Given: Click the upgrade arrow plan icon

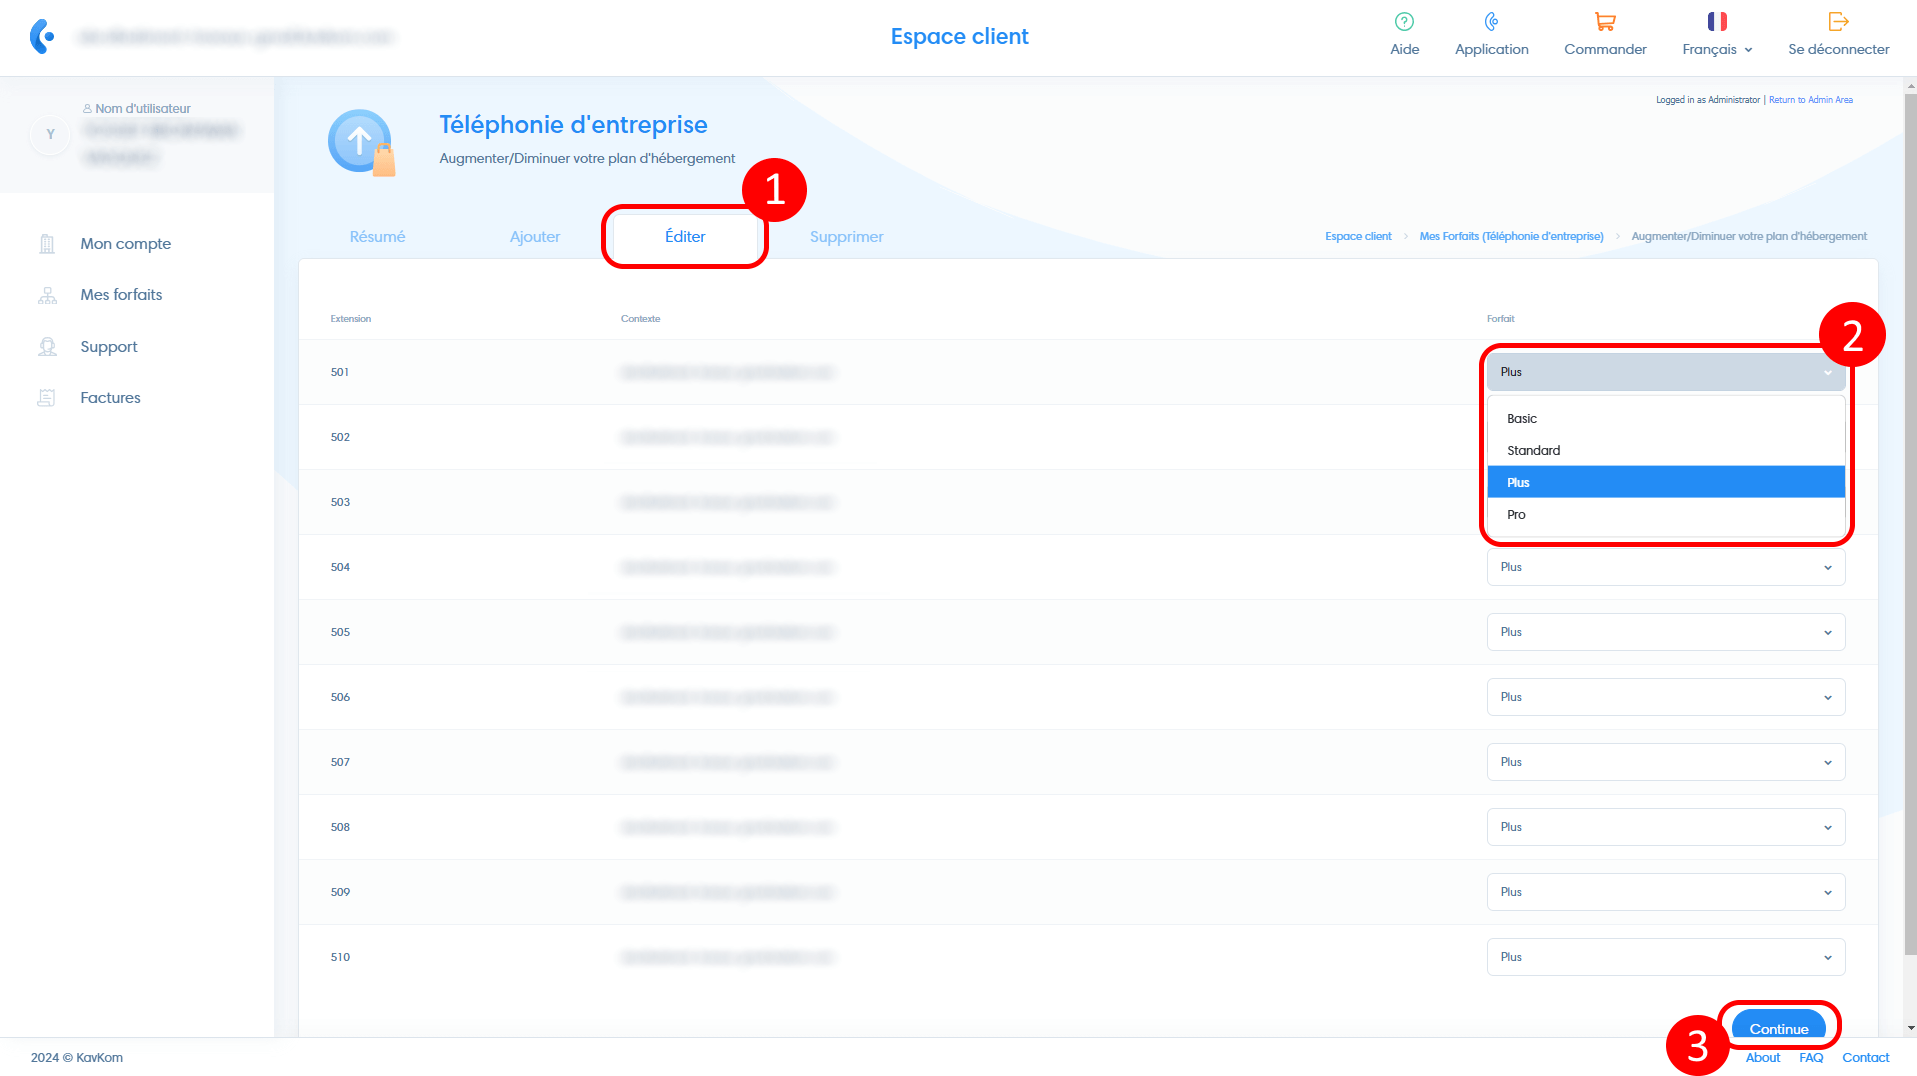Looking at the screenshot, I should (x=361, y=143).
